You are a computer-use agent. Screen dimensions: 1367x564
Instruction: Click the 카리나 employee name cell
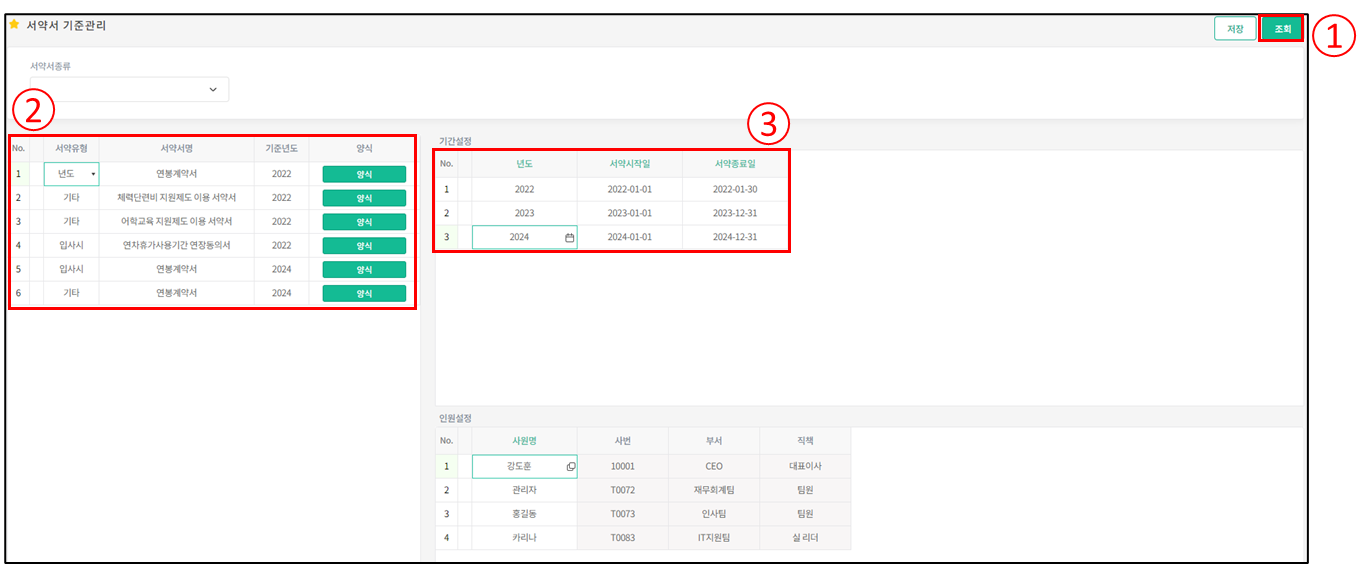(524, 538)
